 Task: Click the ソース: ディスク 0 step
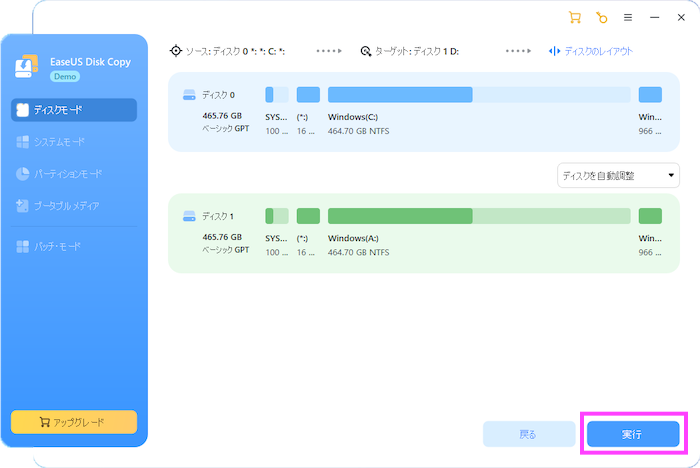coord(228,51)
